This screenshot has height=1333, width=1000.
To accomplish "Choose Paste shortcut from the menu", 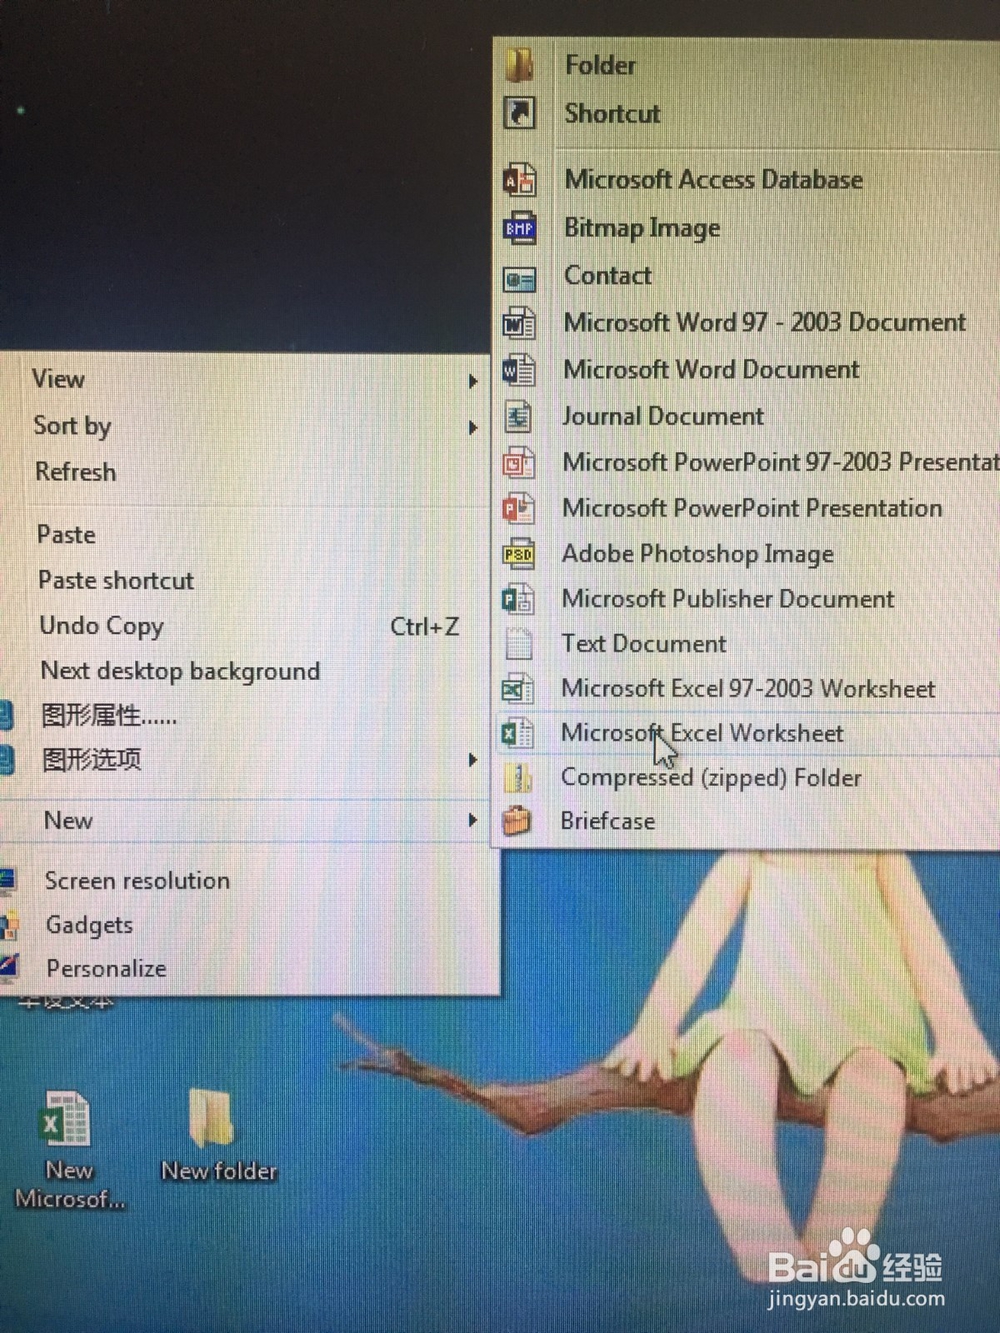I will coord(116,580).
